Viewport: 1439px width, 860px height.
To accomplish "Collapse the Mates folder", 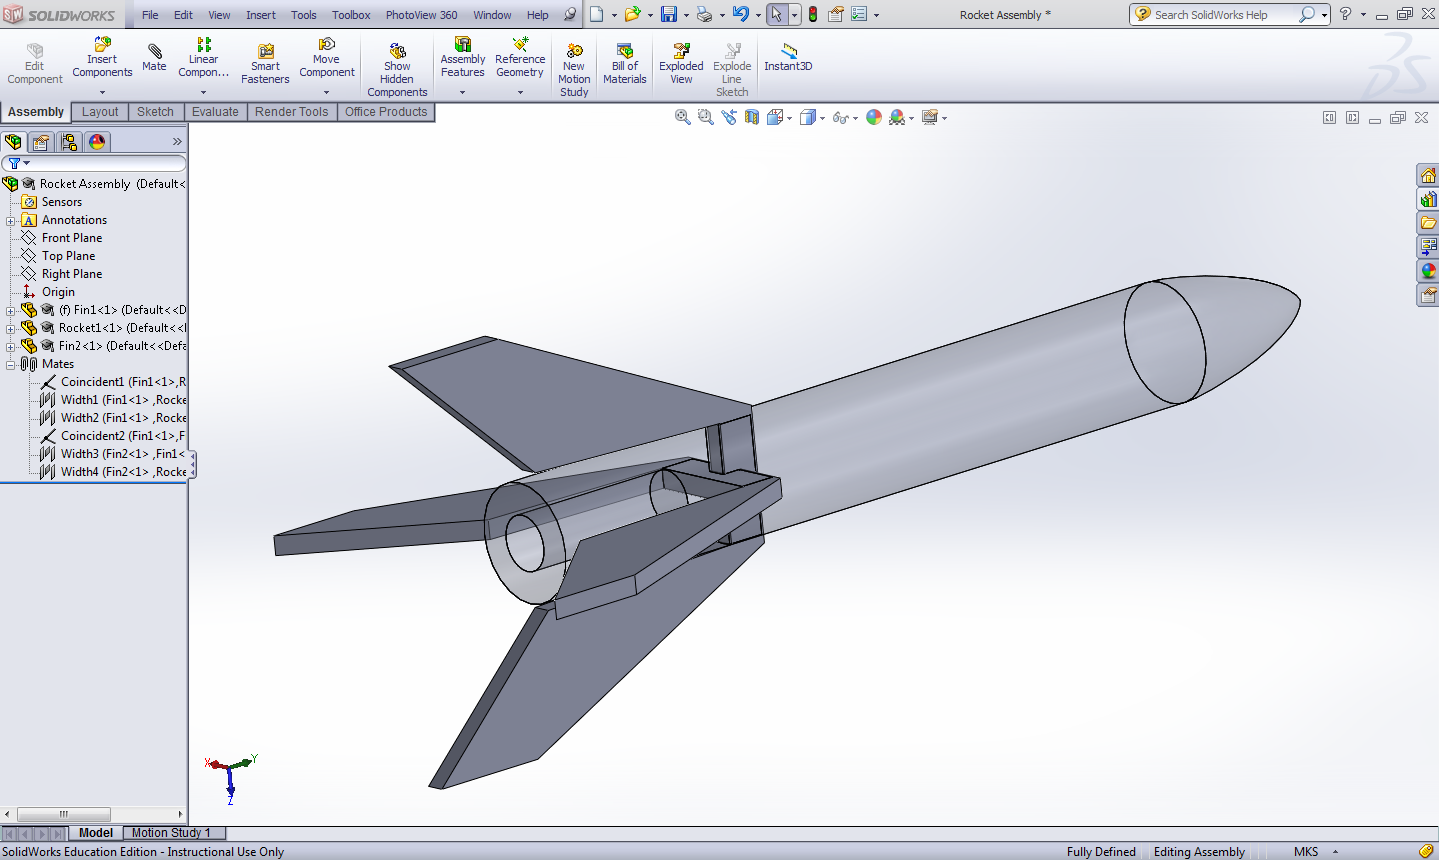I will click(x=11, y=365).
